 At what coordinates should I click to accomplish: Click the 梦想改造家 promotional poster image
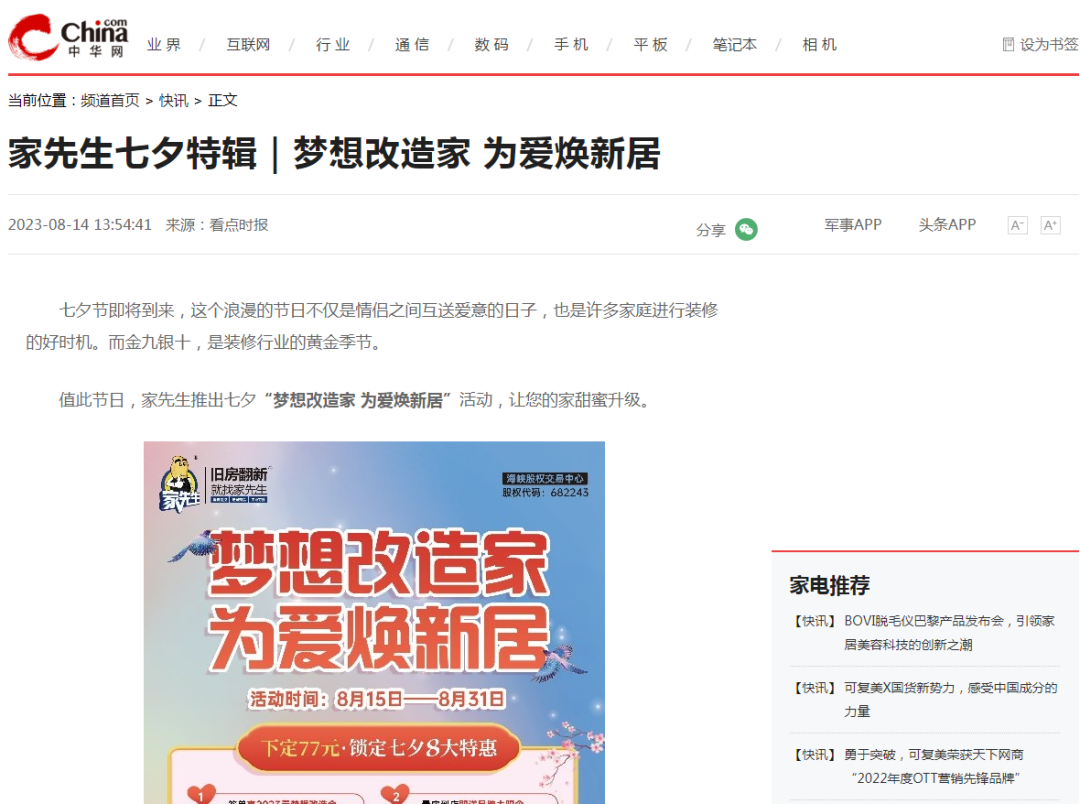[x=374, y=622]
